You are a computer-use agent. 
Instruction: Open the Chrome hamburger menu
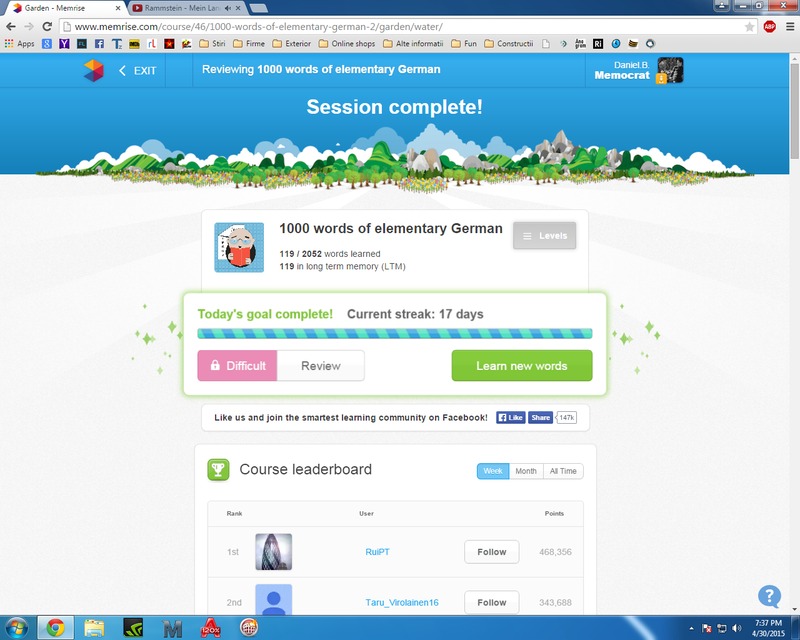[790, 27]
